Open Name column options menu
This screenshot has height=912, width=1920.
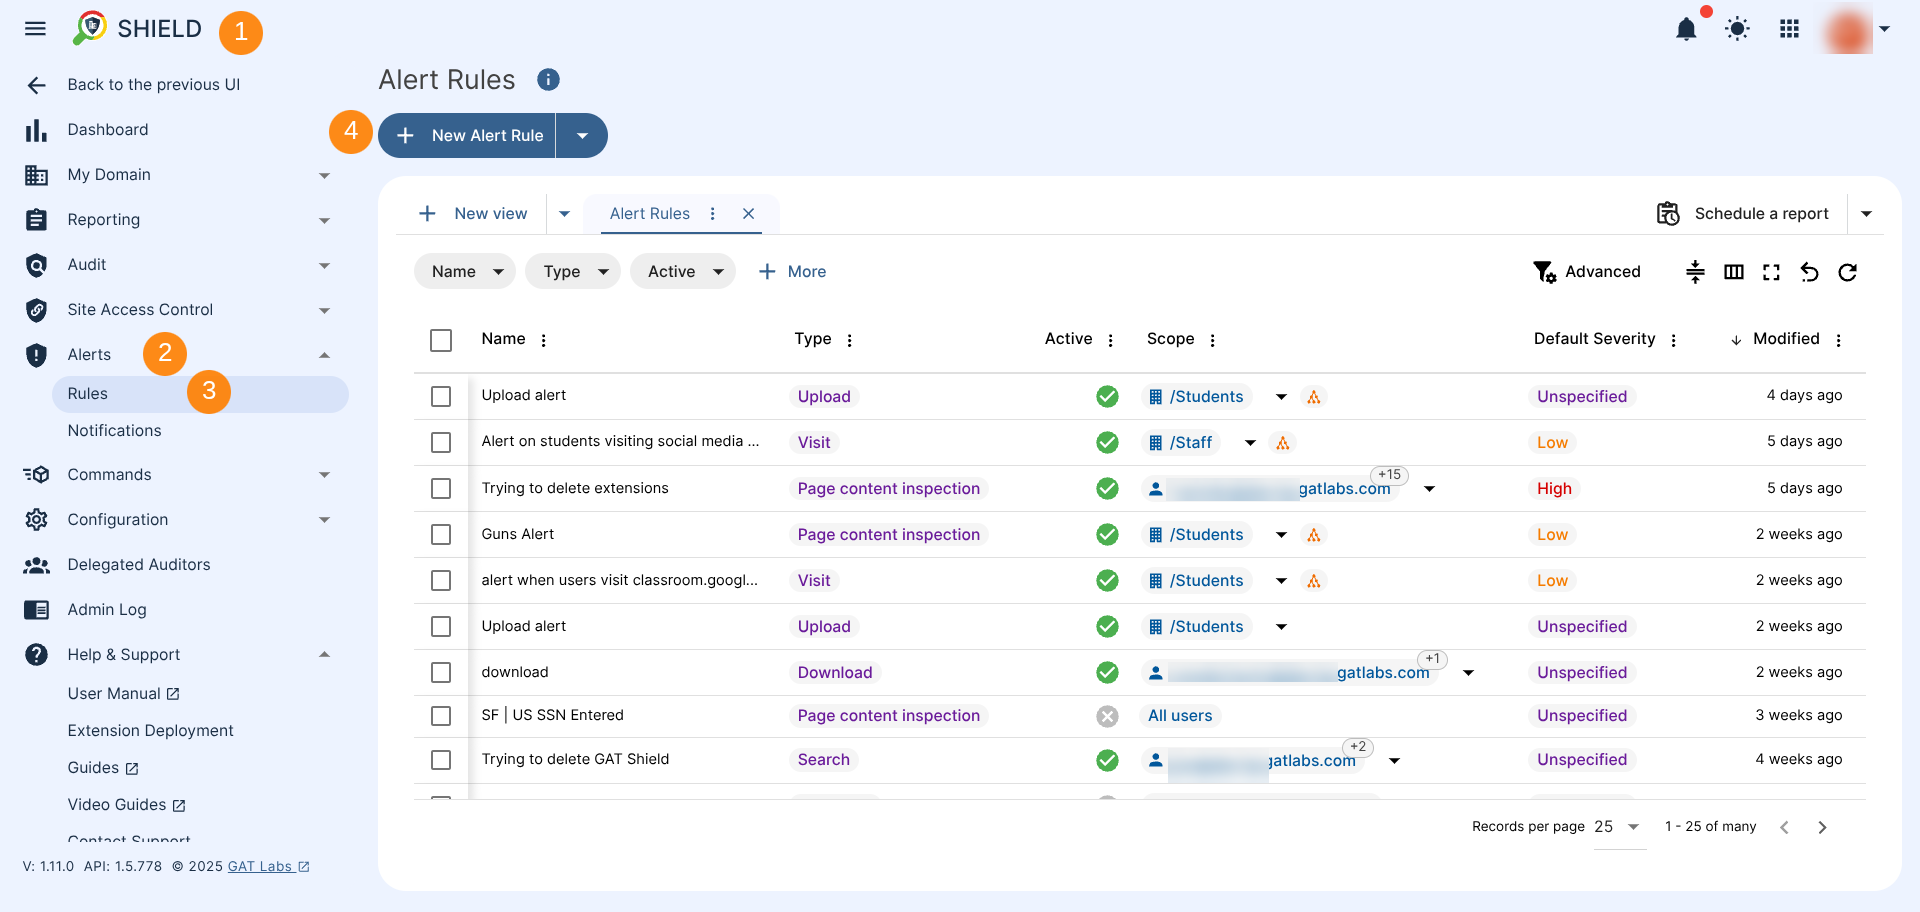coord(544,340)
